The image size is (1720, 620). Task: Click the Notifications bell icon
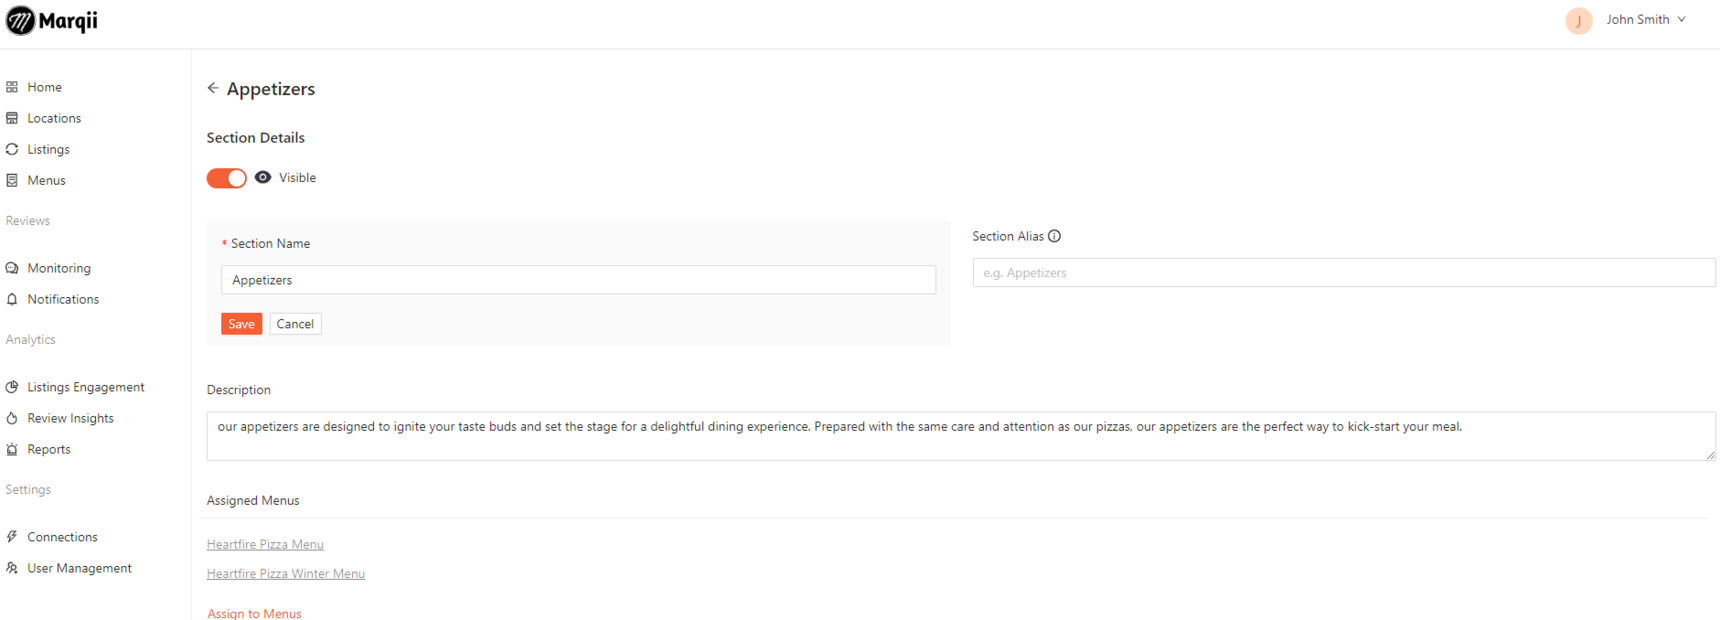[x=12, y=299]
